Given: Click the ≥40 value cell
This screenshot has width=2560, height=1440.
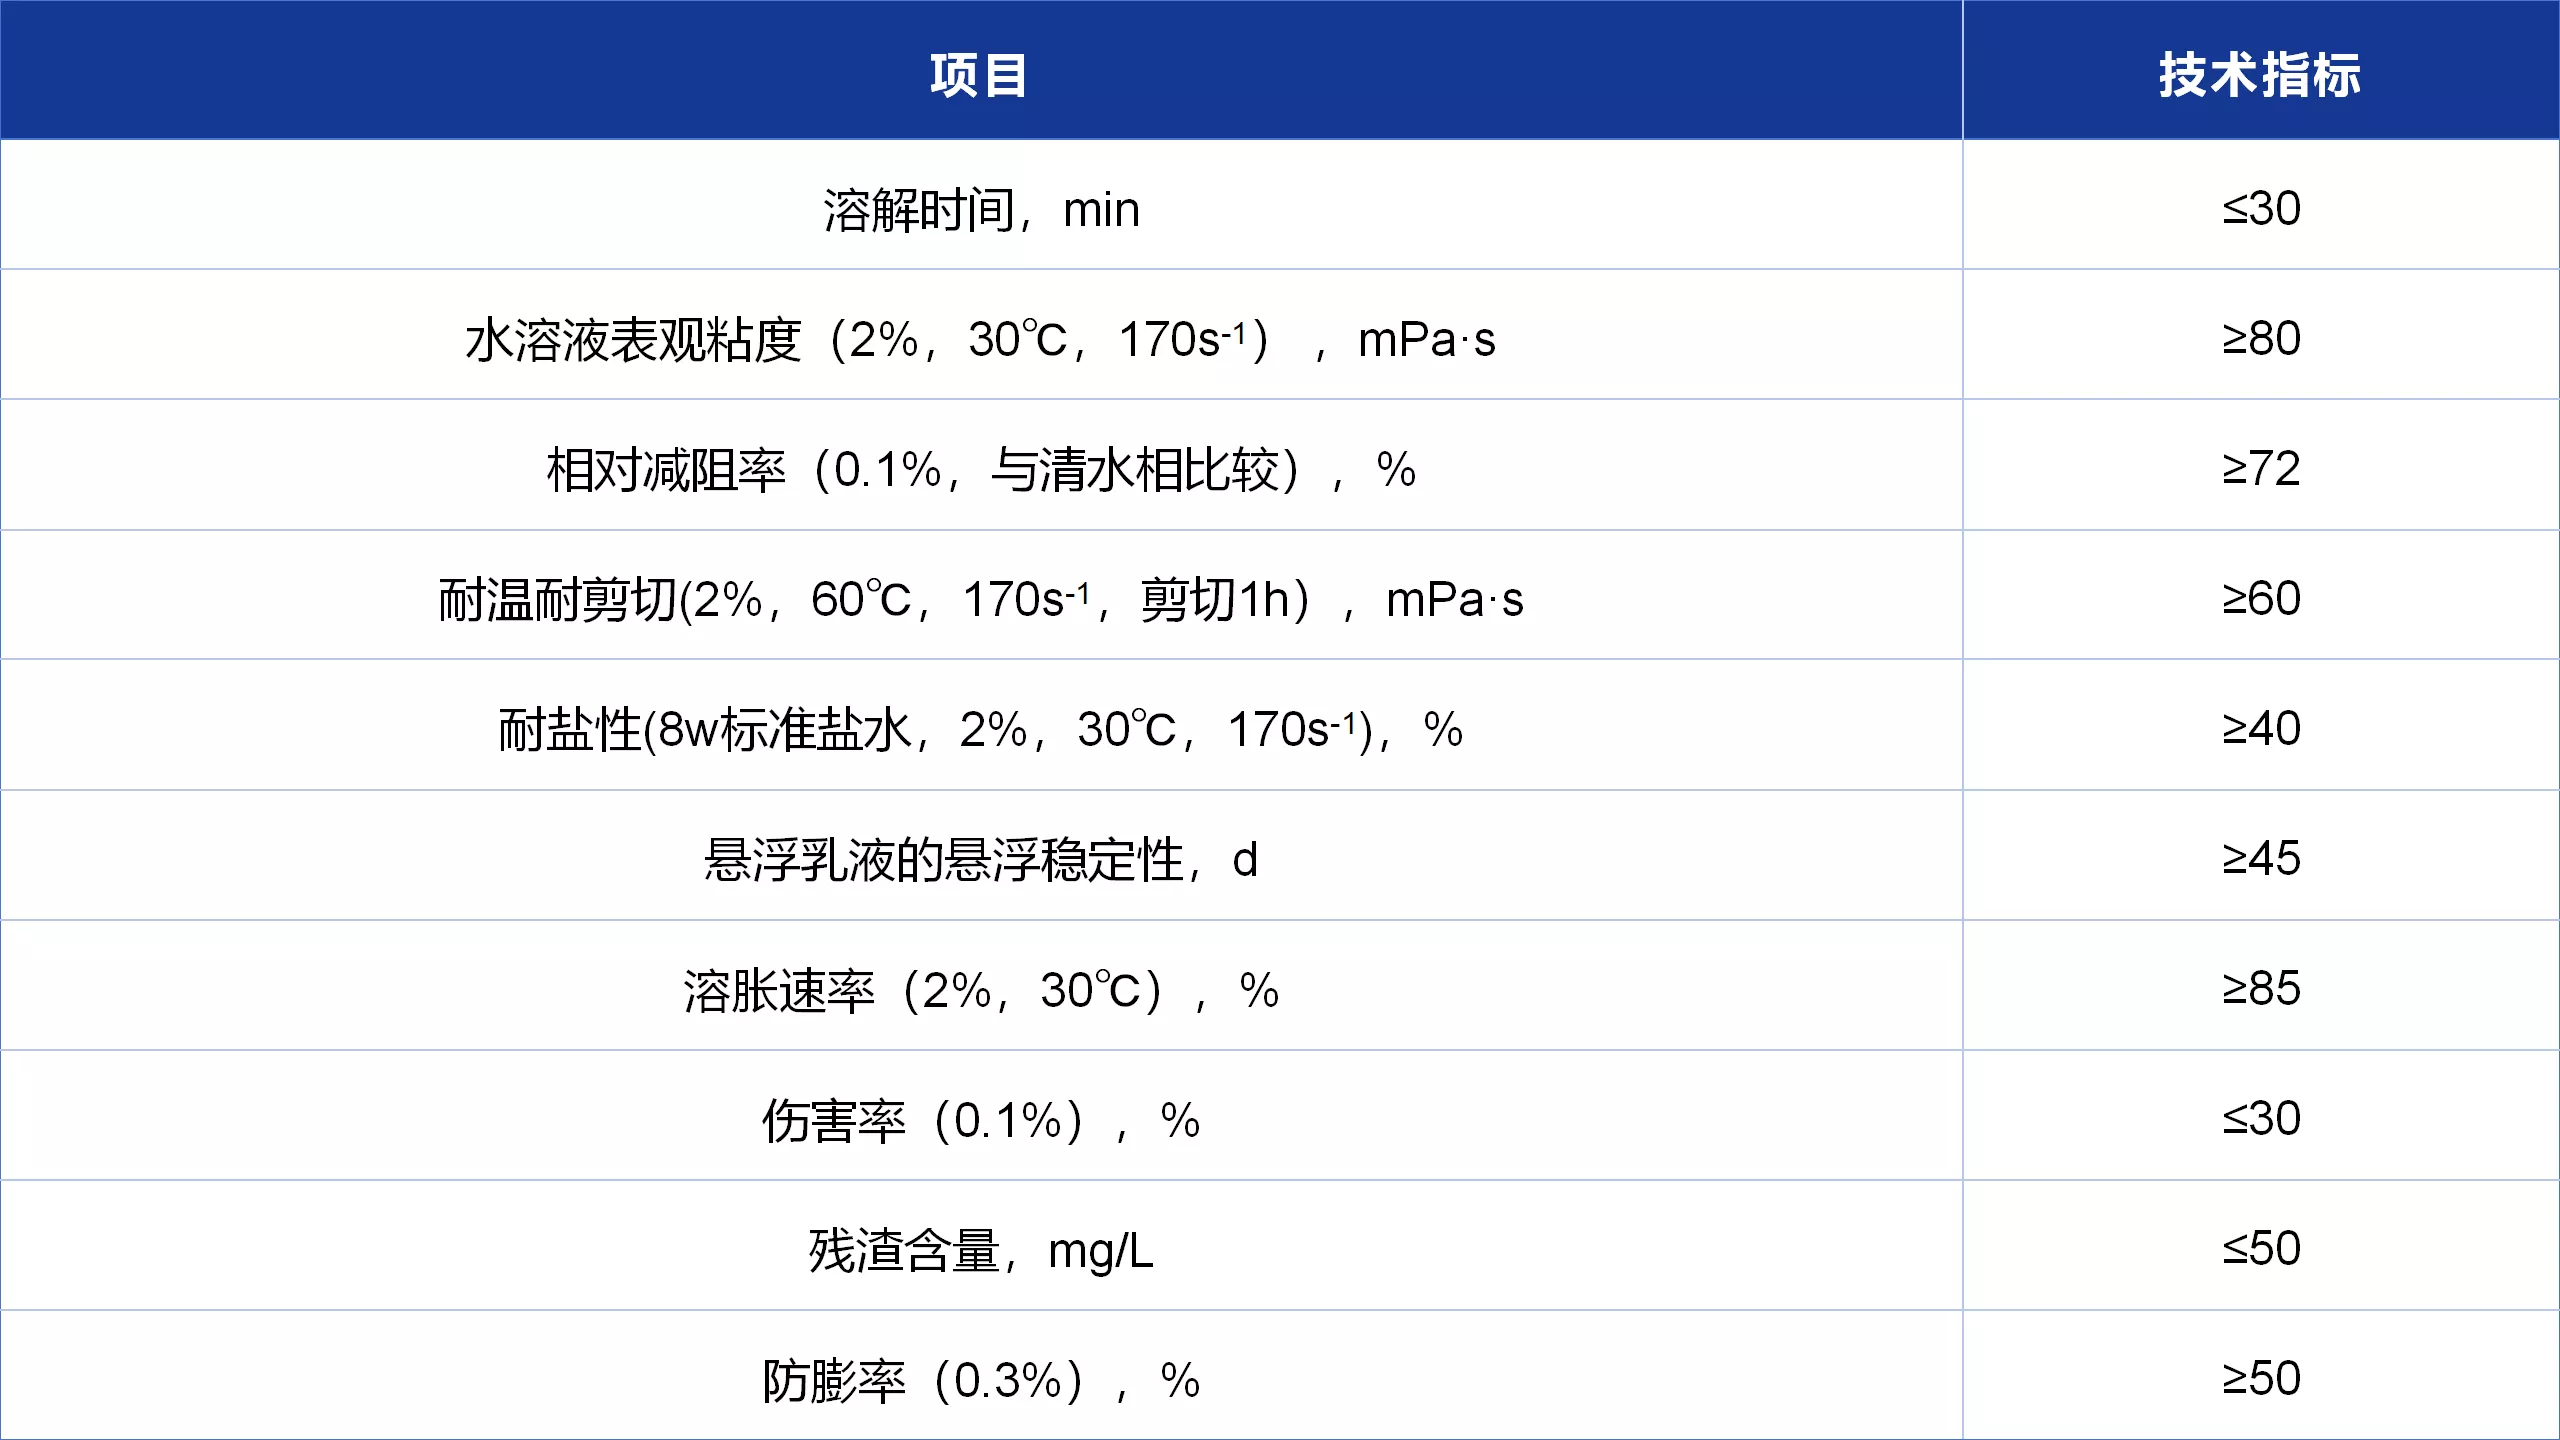Looking at the screenshot, I should (x=2261, y=728).
